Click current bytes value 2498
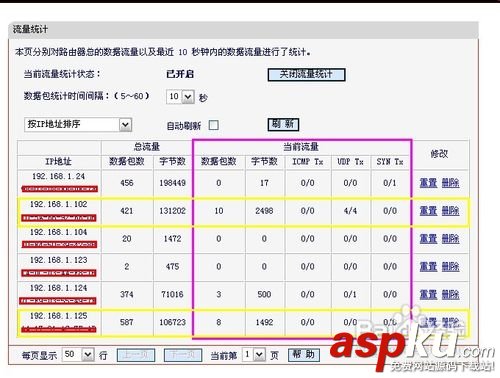The image size is (500, 378). click(264, 211)
